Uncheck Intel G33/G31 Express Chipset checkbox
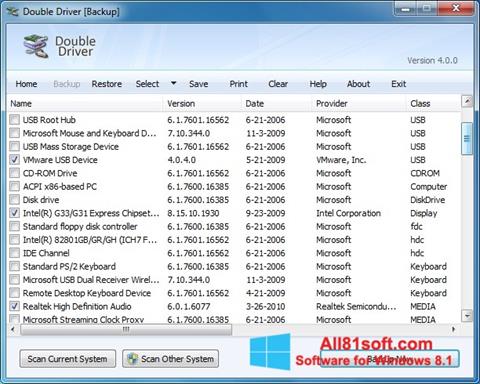Viewport: 480px width, 384px height. pyautogui.click(x=15, y=213)
